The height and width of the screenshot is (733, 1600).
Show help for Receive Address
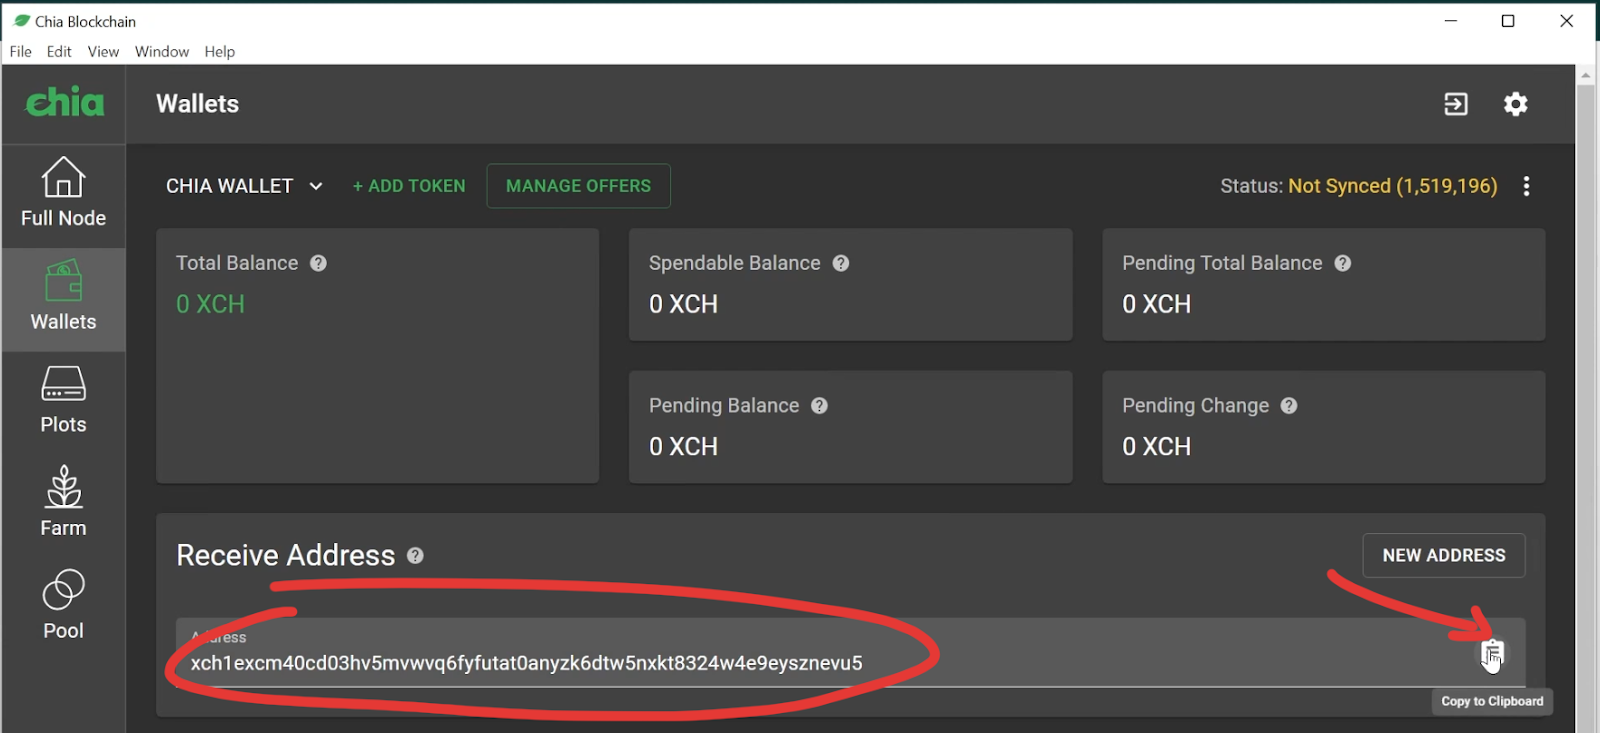point(415,556)
